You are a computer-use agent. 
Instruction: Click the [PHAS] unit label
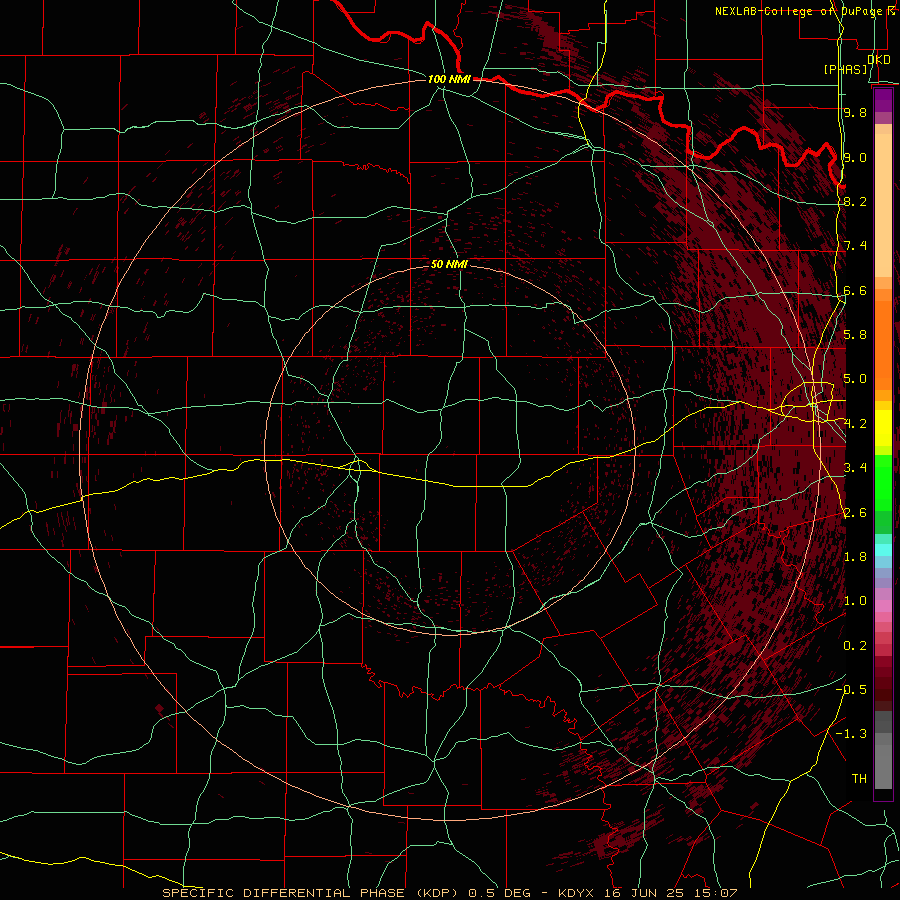tap(845, 69)
